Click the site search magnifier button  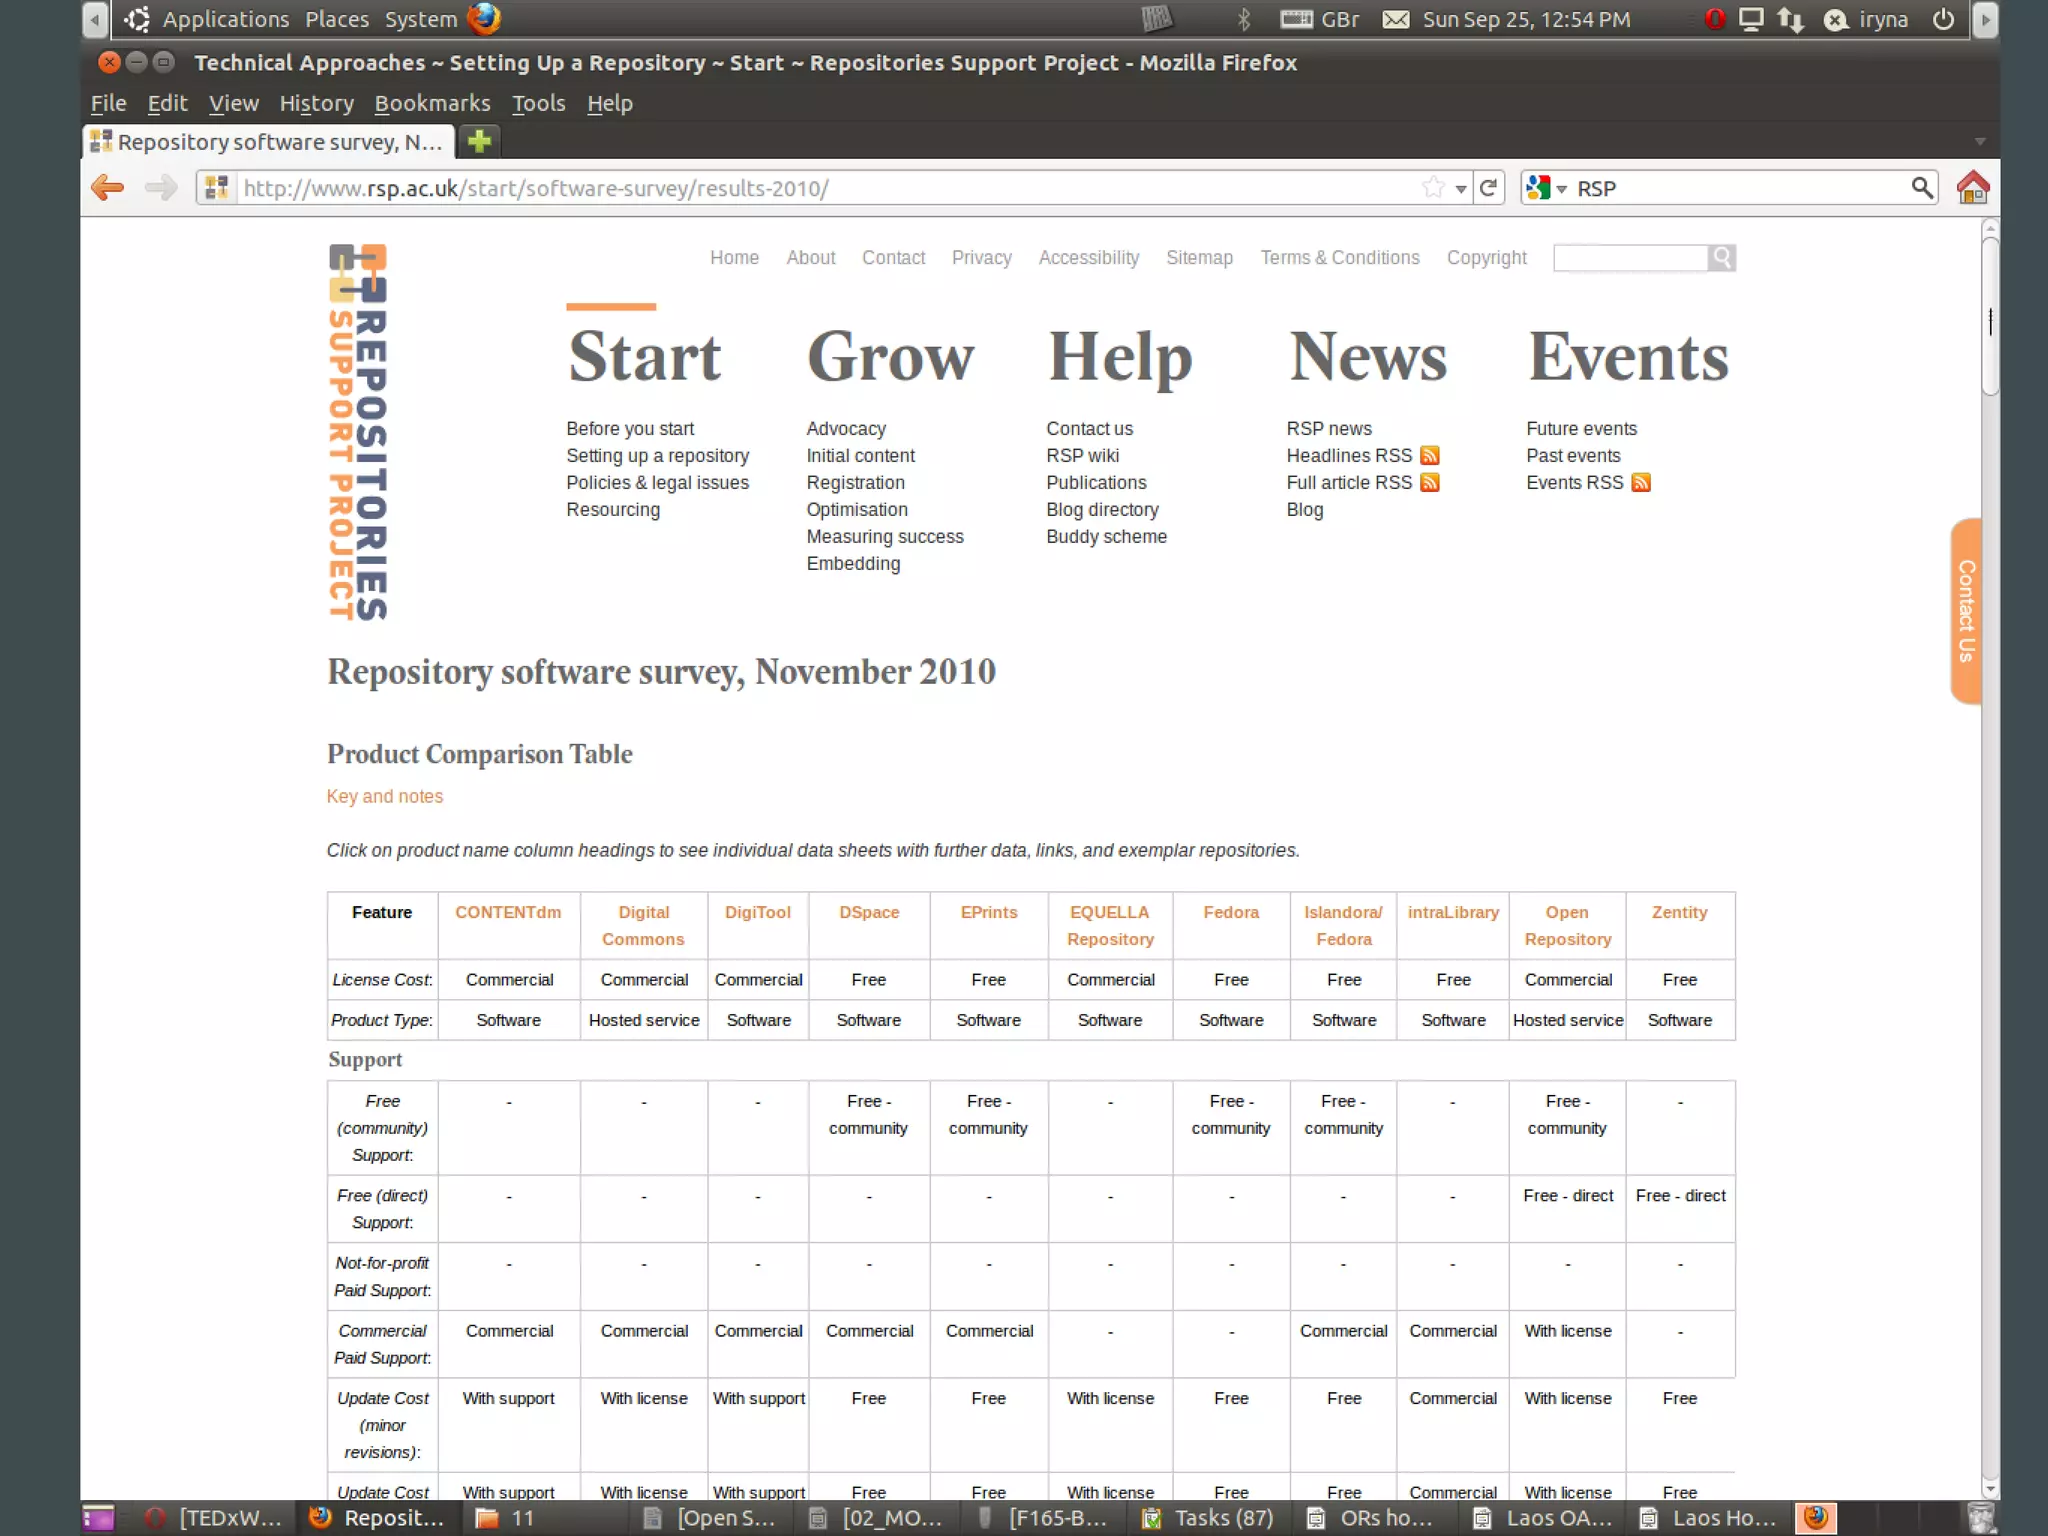point(1721,258)
